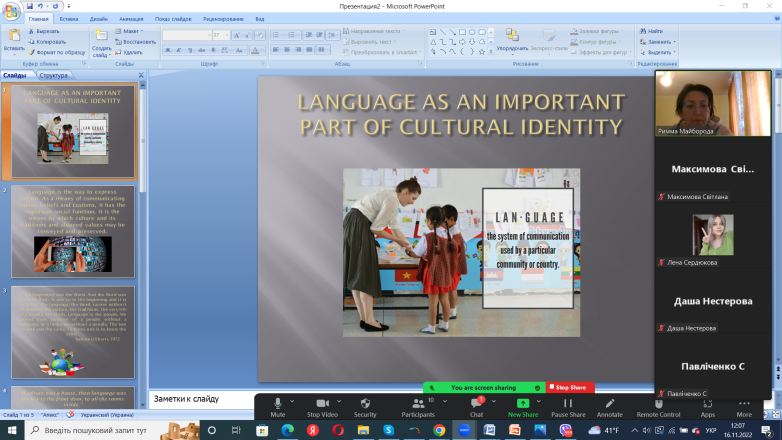Click Zoom Annotate pencil icon
Image resolution: width=782 pixels, height=440 pixels.
(x=609, y=403)
